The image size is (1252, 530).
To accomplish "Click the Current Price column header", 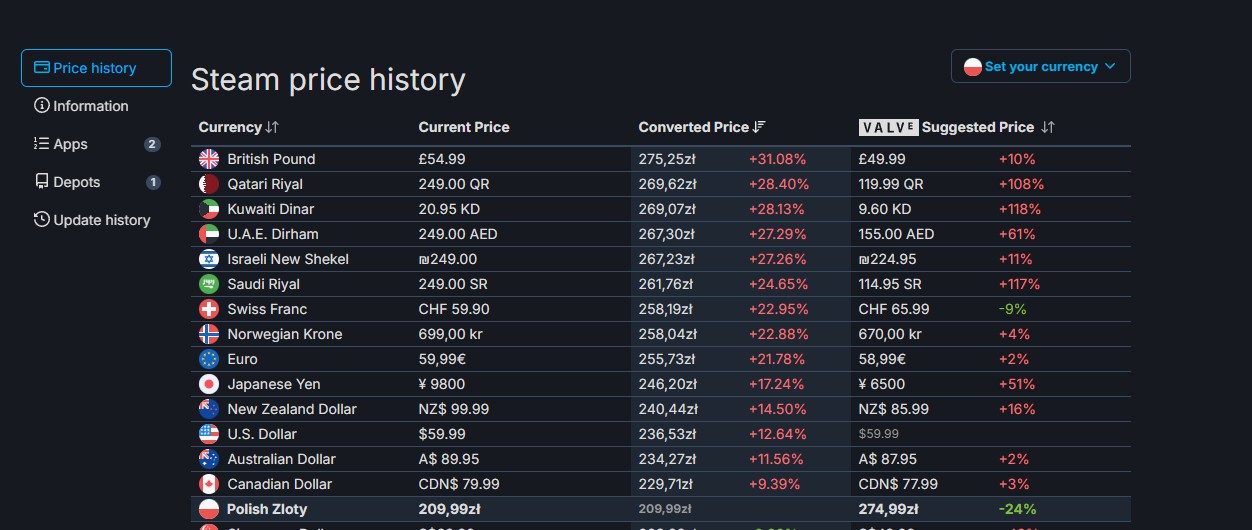I will point(464,127).
